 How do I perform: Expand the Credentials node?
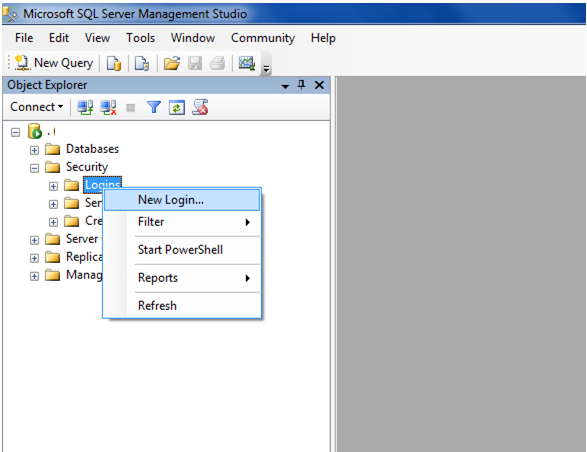pos(53,222)
